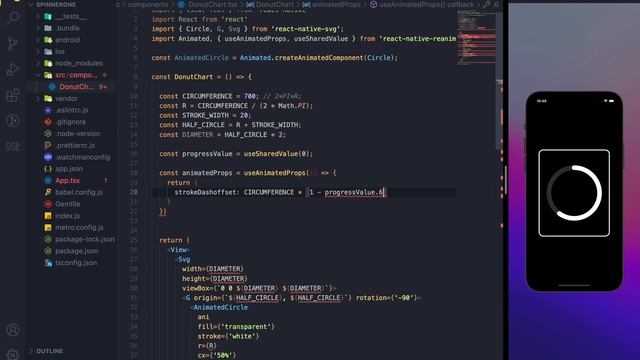This screenshot has width=640, height=360.
Task: Expand the __tests__ folder
Action: point(38,16)
